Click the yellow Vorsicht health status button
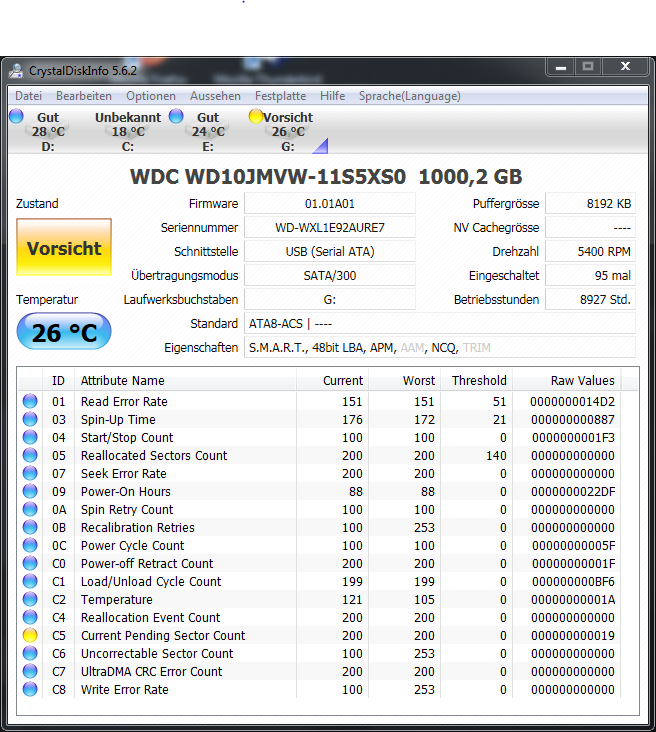Image resolution: width=656 pixels, height=732 pixels. [64, 247]
